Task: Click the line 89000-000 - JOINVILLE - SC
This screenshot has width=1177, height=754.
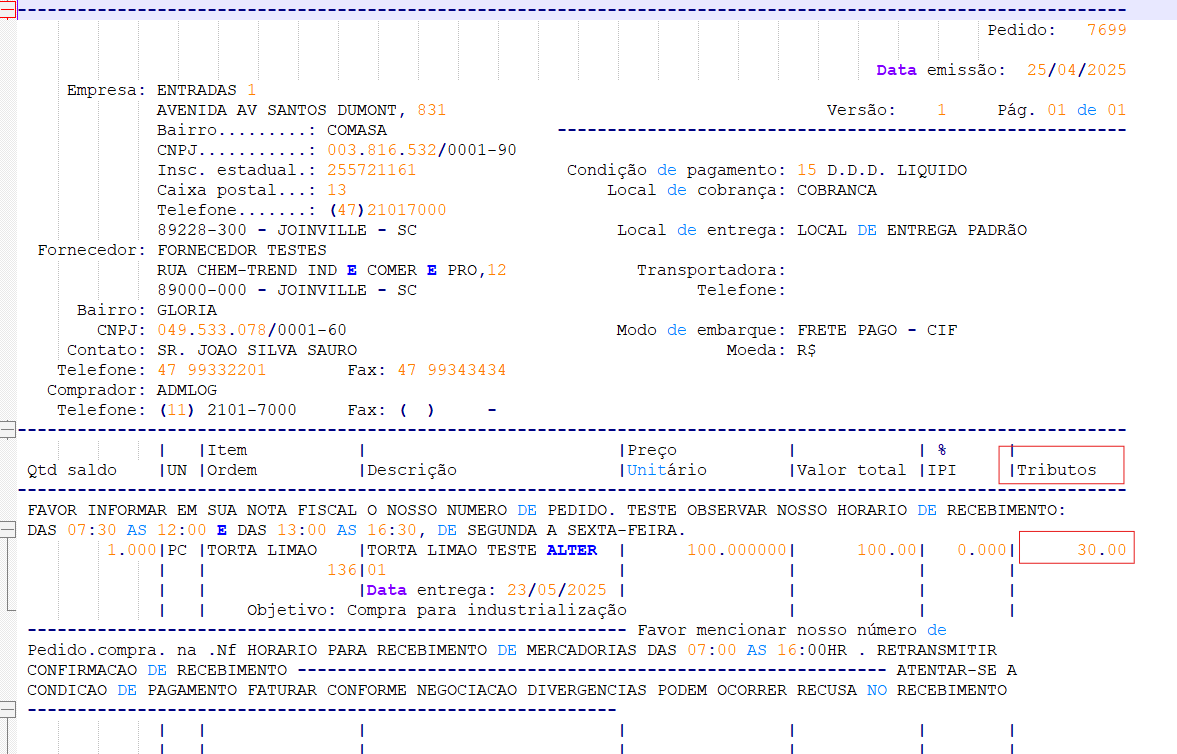Action: pyautogui.click(x=287, y=291)
